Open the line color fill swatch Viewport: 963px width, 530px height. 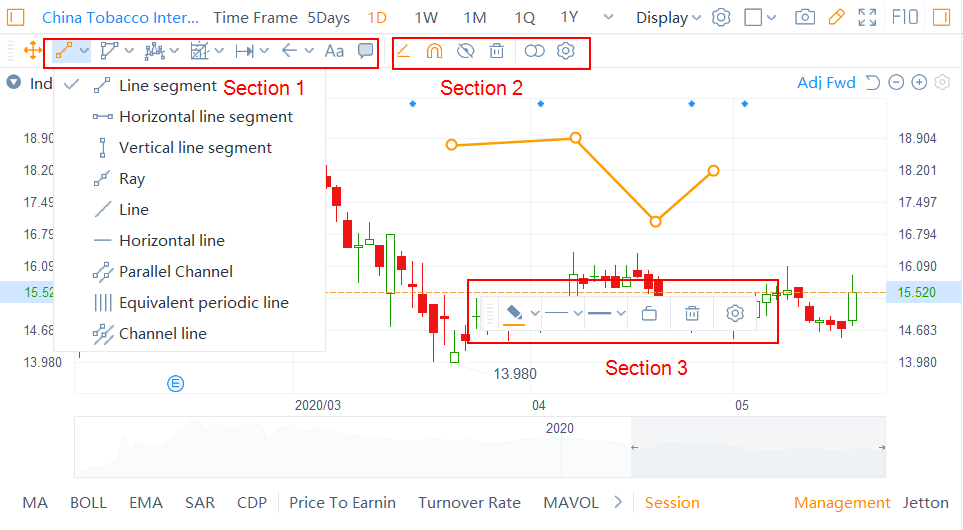pyautogui.click(x=514, y=314)
